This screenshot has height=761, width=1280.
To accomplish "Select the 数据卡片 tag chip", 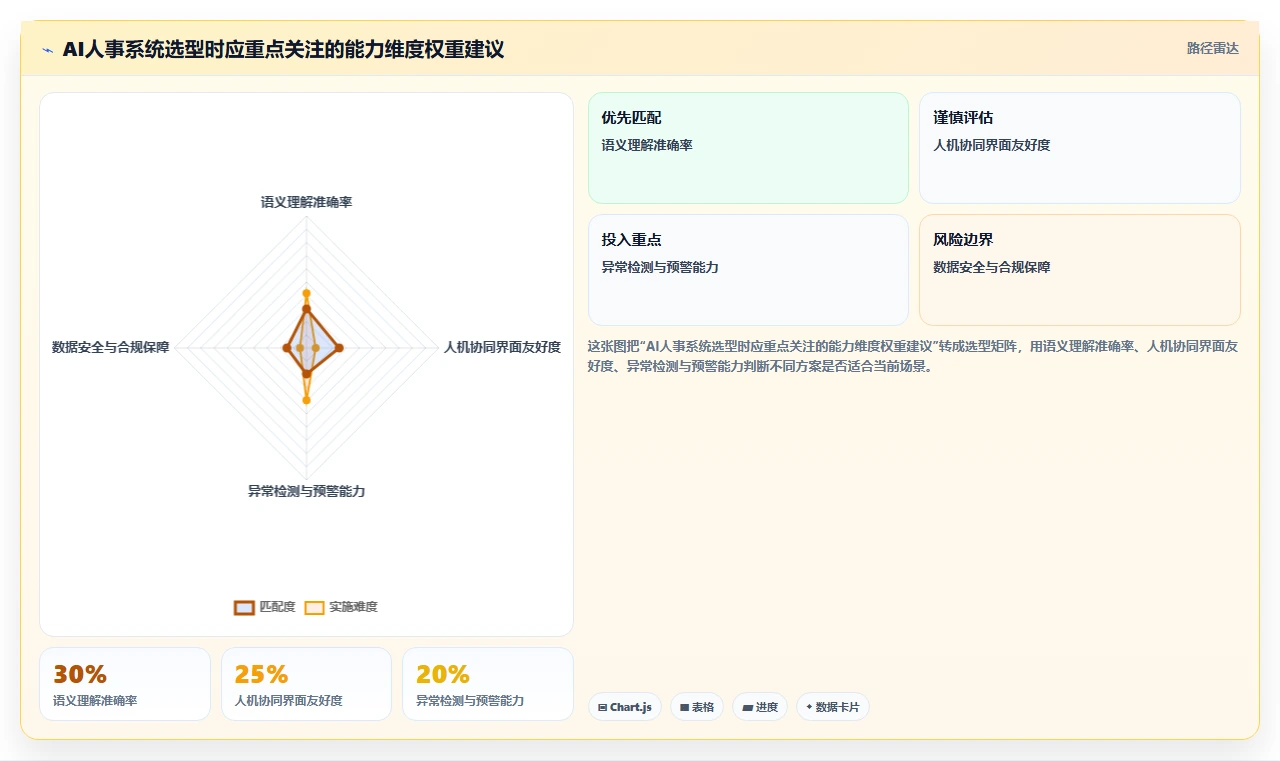I will [x=833, y=707].
